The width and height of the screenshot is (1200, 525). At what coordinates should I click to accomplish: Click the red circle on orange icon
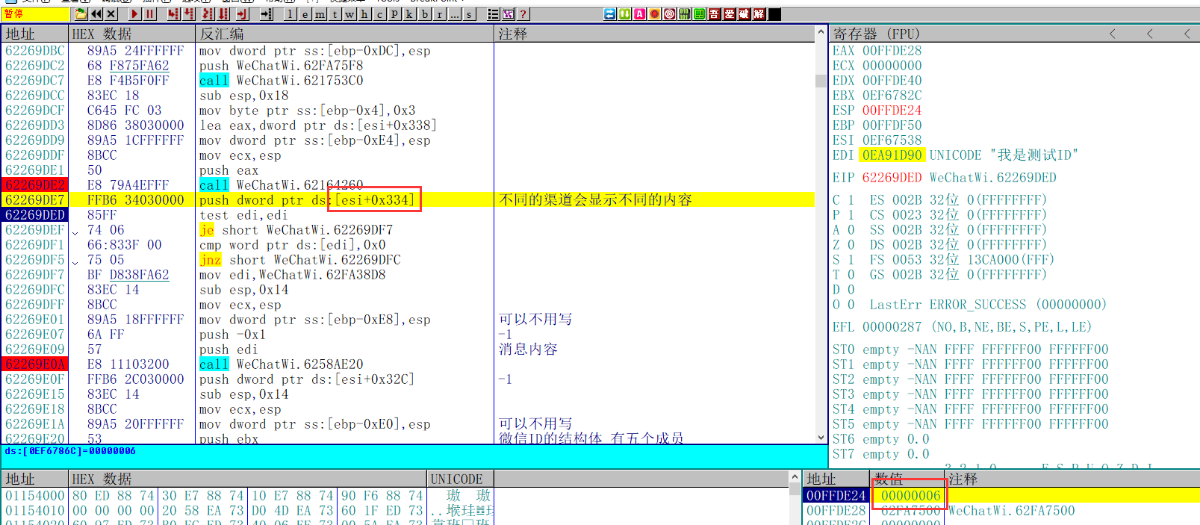tap(654, 14)
